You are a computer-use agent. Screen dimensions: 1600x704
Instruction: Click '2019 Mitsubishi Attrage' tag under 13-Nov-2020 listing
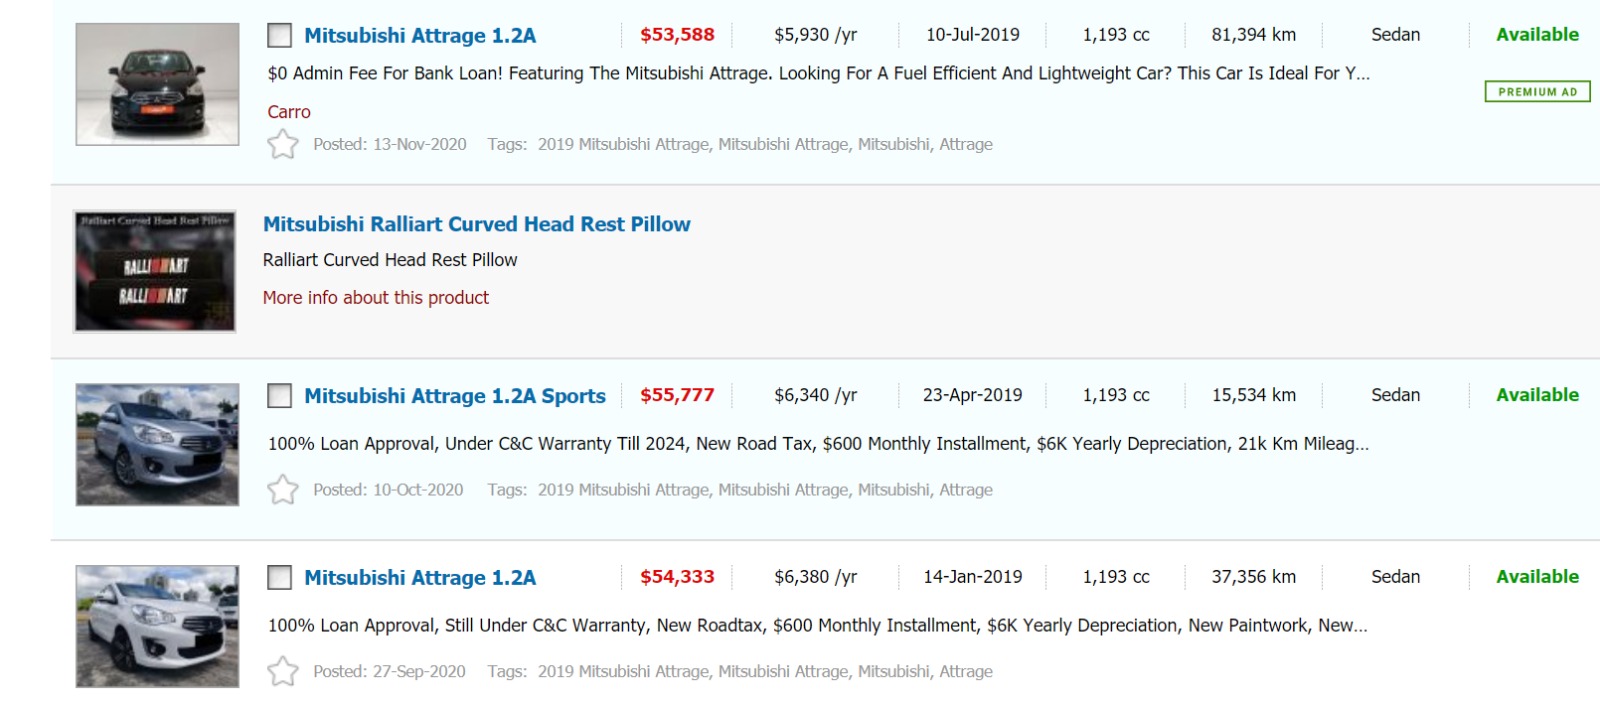(x=623, y=145)
